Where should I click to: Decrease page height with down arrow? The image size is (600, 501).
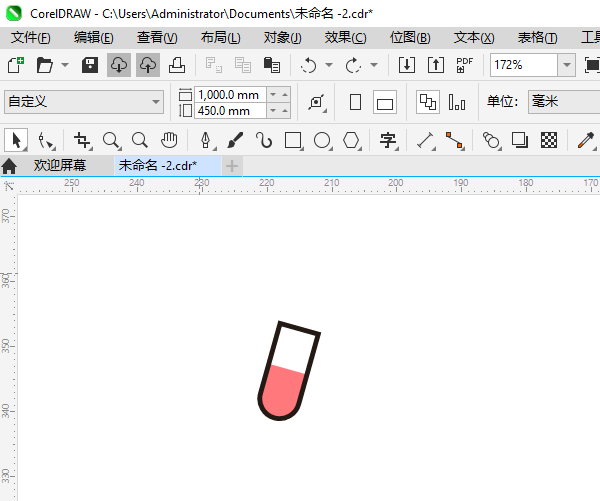pos(273,111)
